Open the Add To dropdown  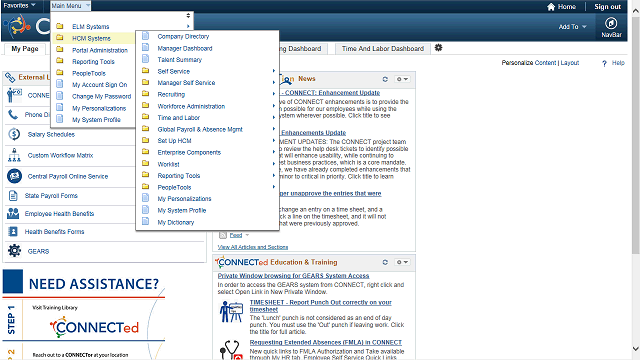pyautogui.click(x=572, y=27)
